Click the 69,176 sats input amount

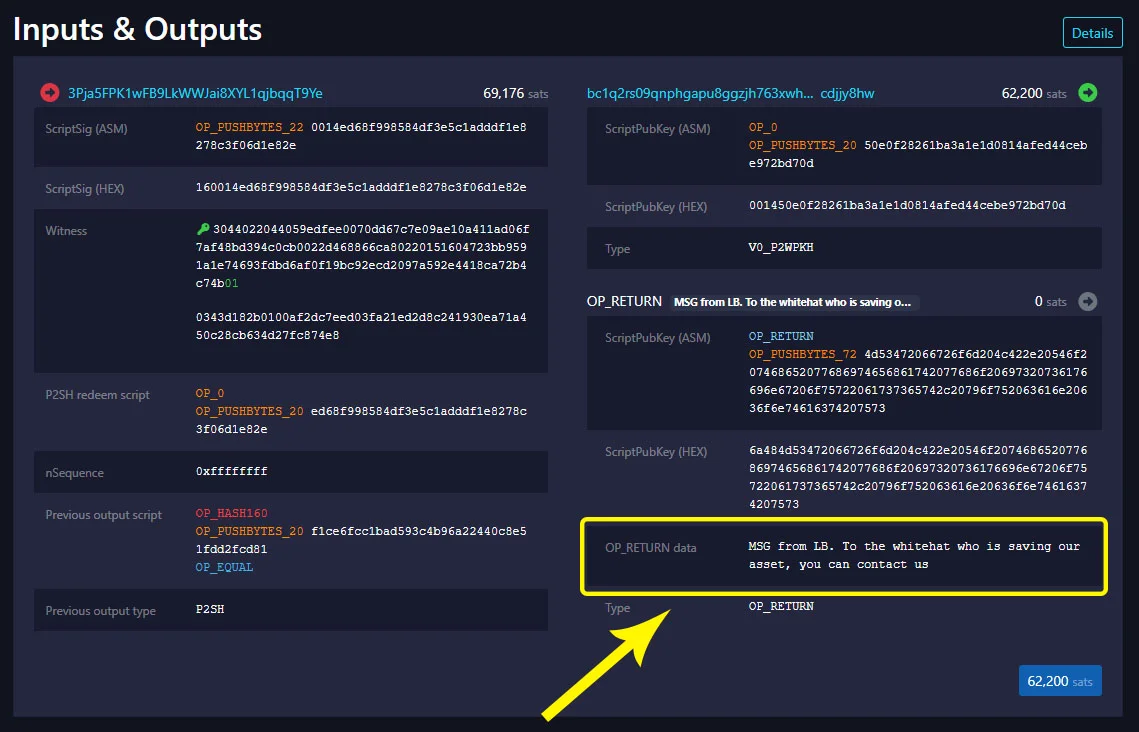tap(515, 93)
